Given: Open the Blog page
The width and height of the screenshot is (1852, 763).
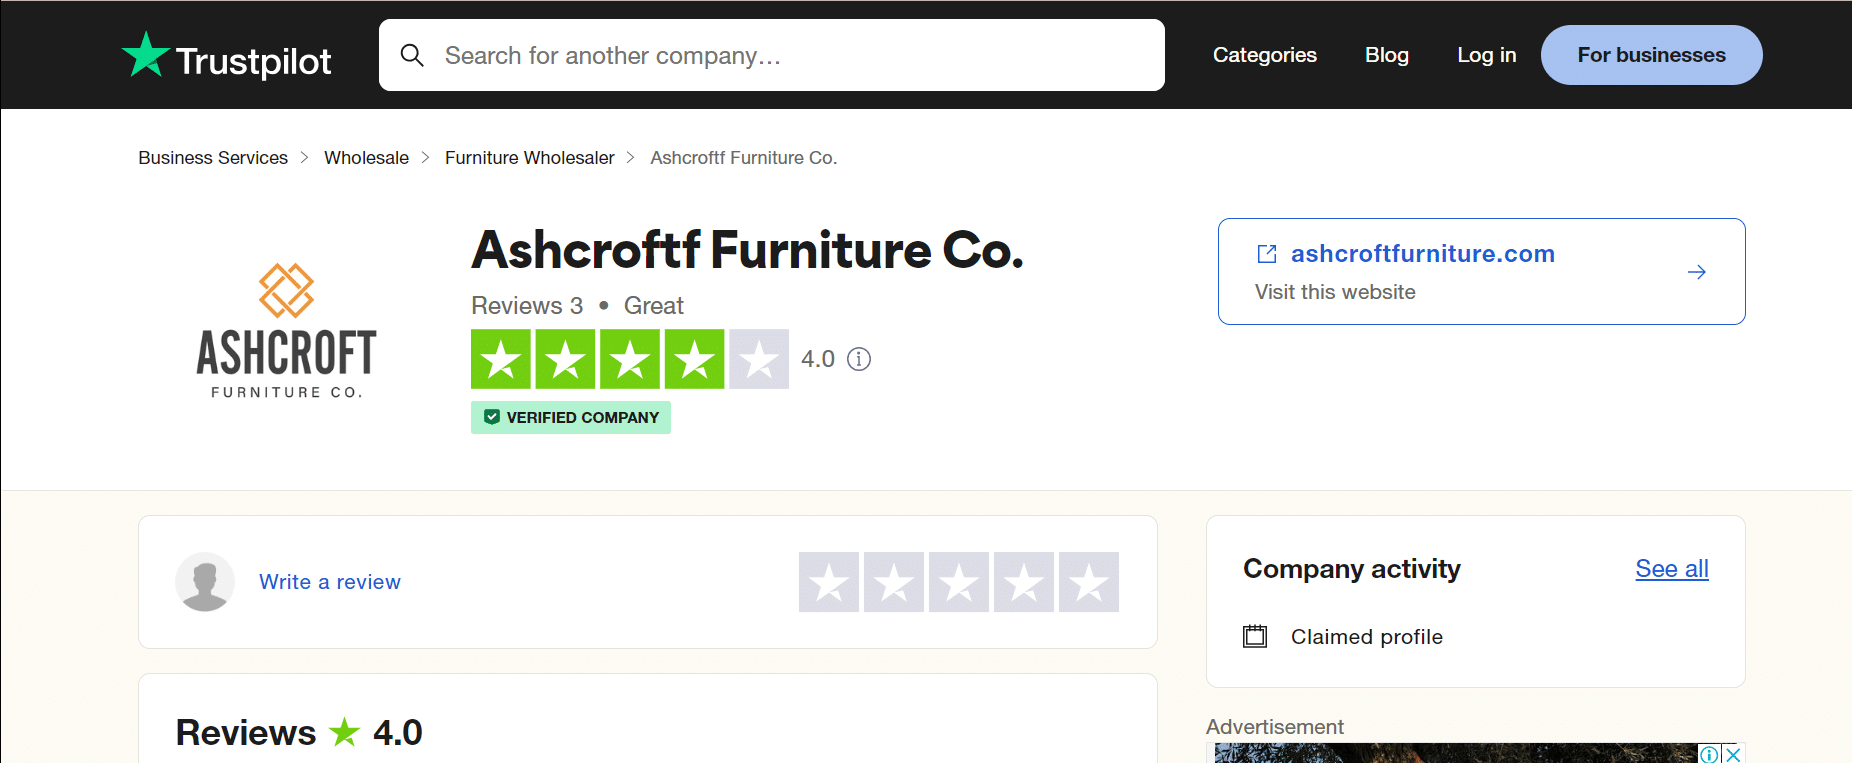Looking at the screenshot, I should coord(1387,55).
